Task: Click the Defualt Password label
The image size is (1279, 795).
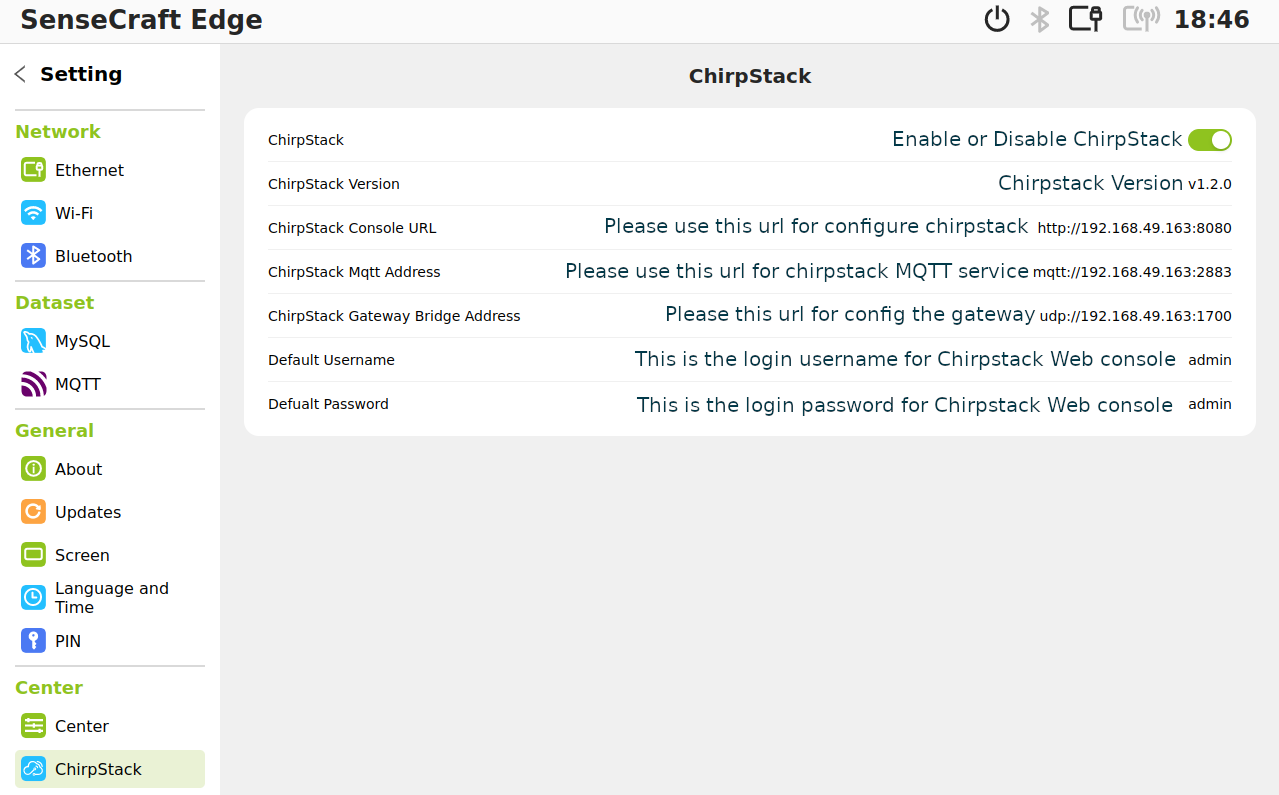Action: click(328, 404)
